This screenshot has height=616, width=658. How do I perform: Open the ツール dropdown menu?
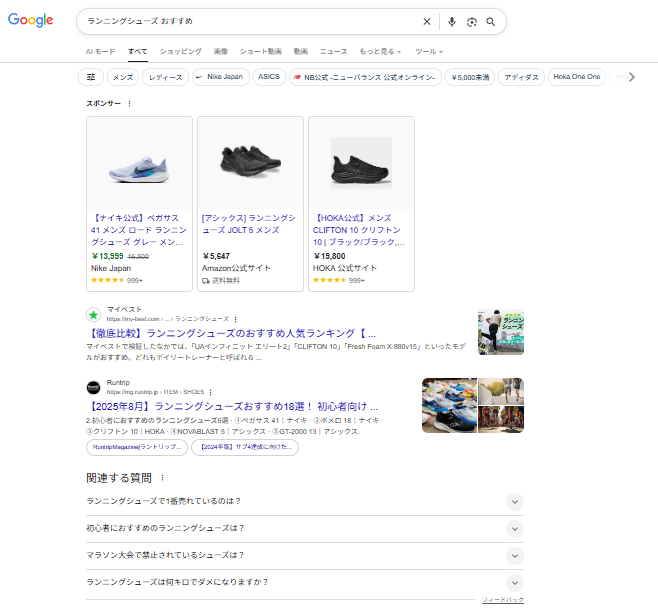[x=429, y=50]
